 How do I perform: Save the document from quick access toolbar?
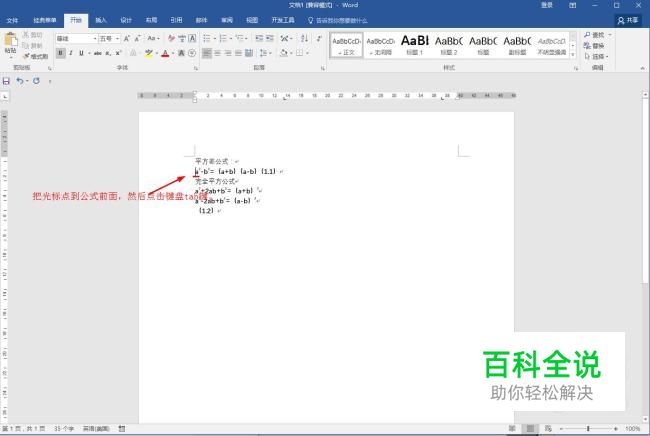coord(6,81)
